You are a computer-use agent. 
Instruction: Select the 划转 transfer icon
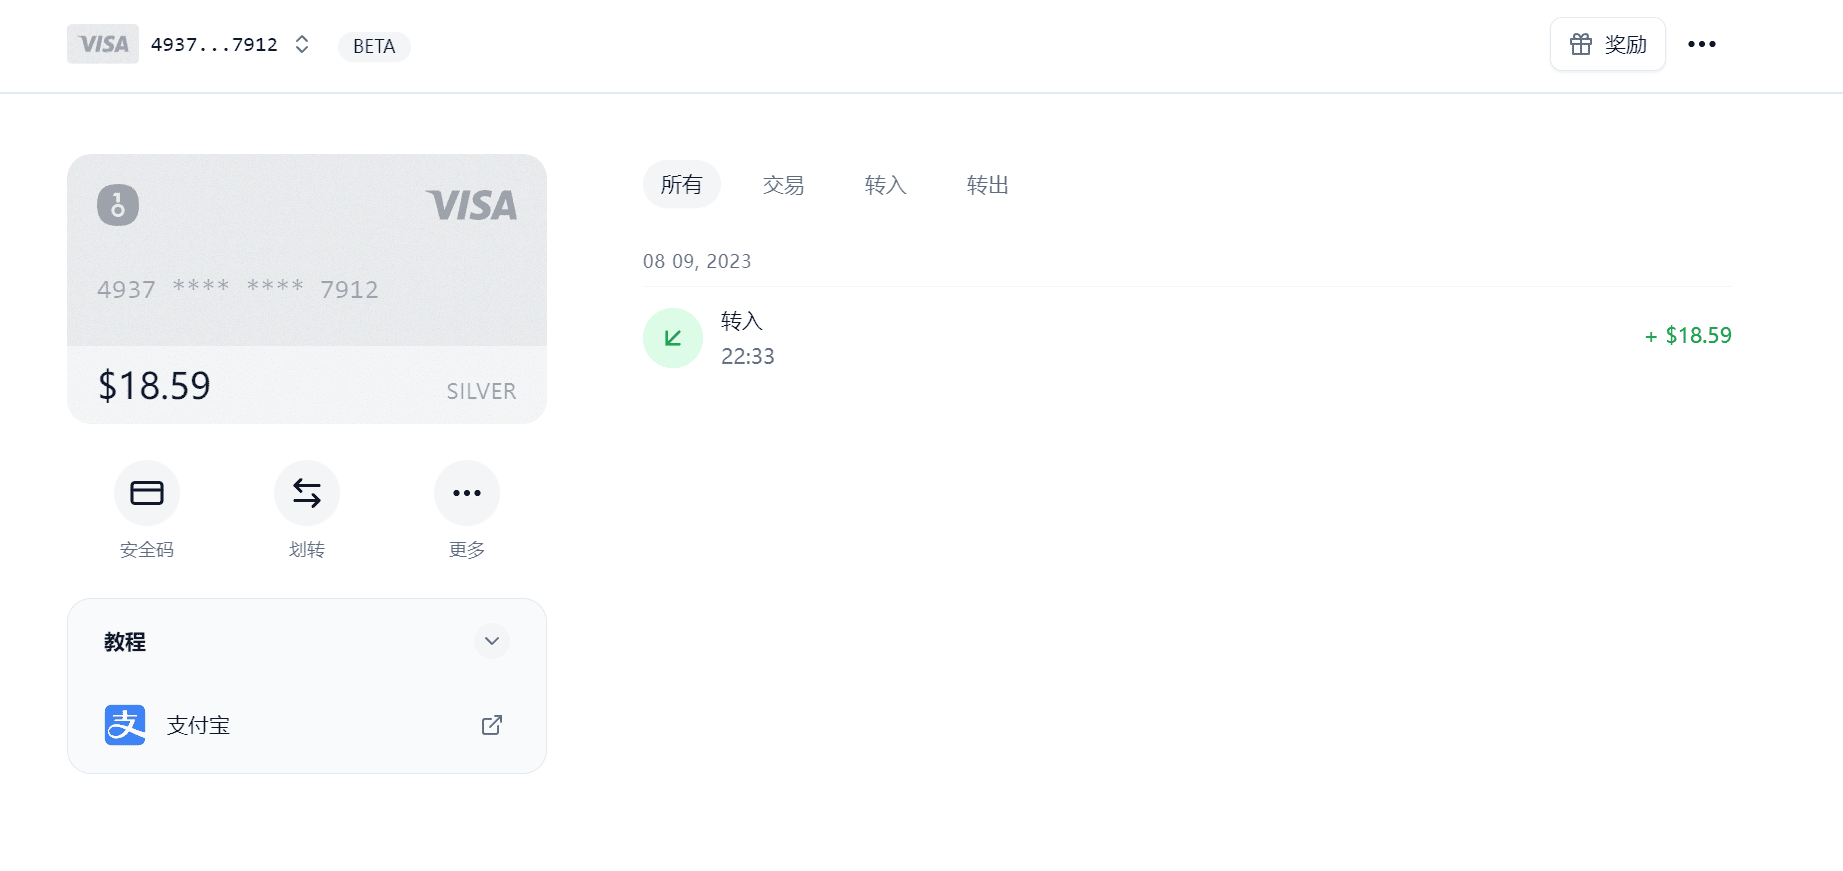[x=306, y=492]
